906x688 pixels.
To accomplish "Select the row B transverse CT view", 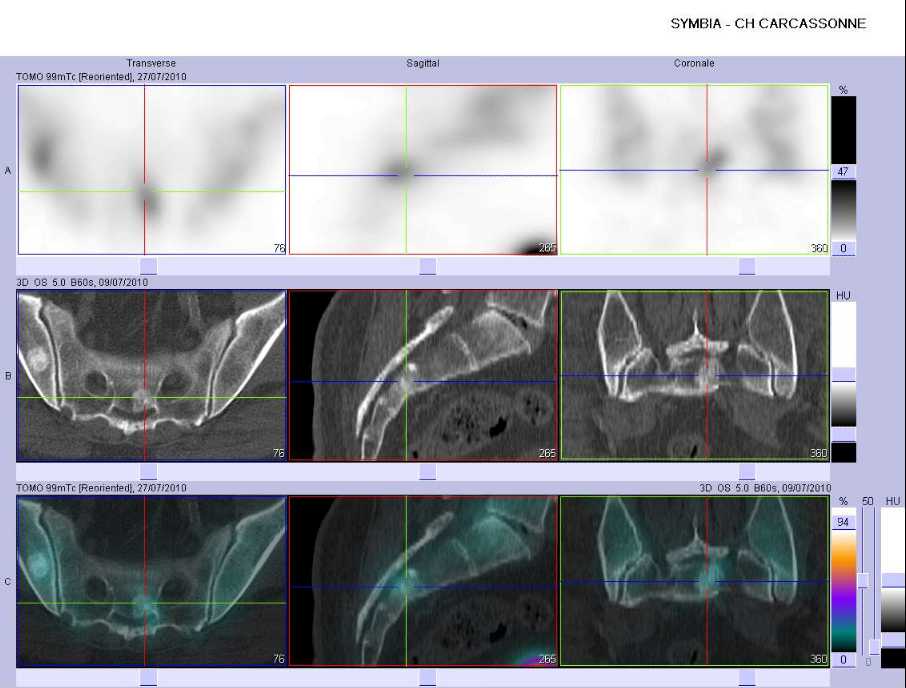I will [151, 375].
